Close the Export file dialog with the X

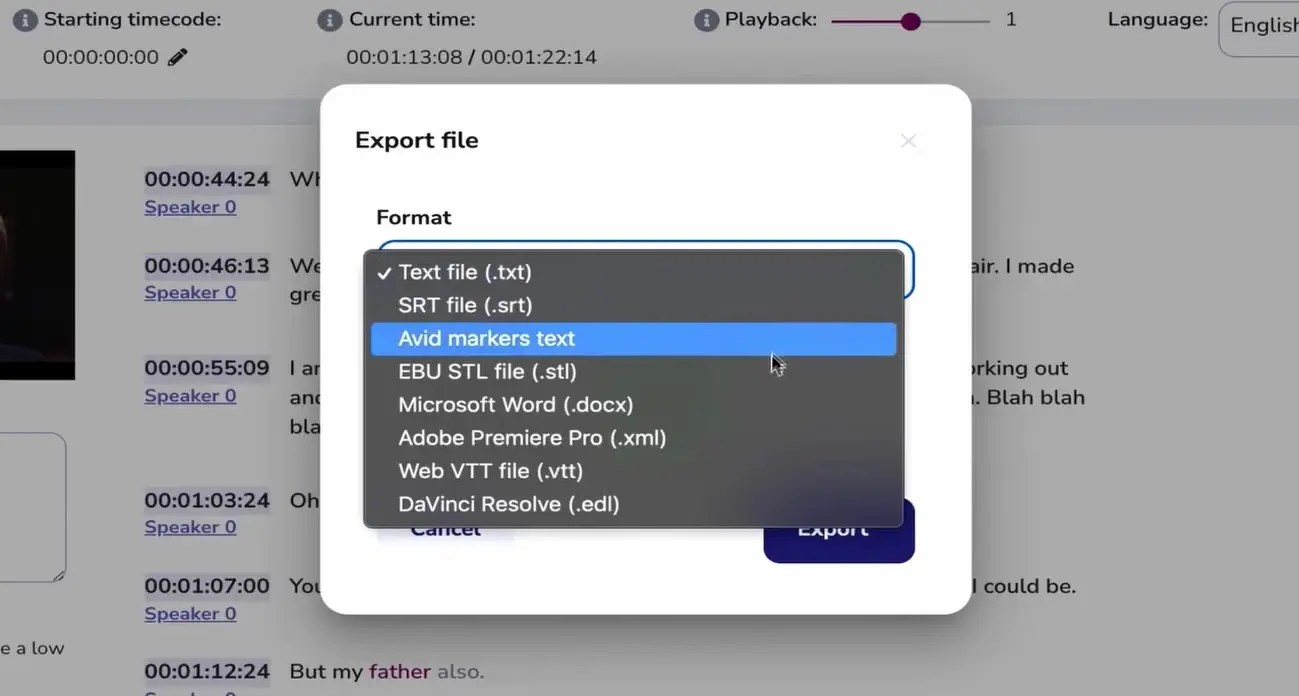(x=907, y=140)
